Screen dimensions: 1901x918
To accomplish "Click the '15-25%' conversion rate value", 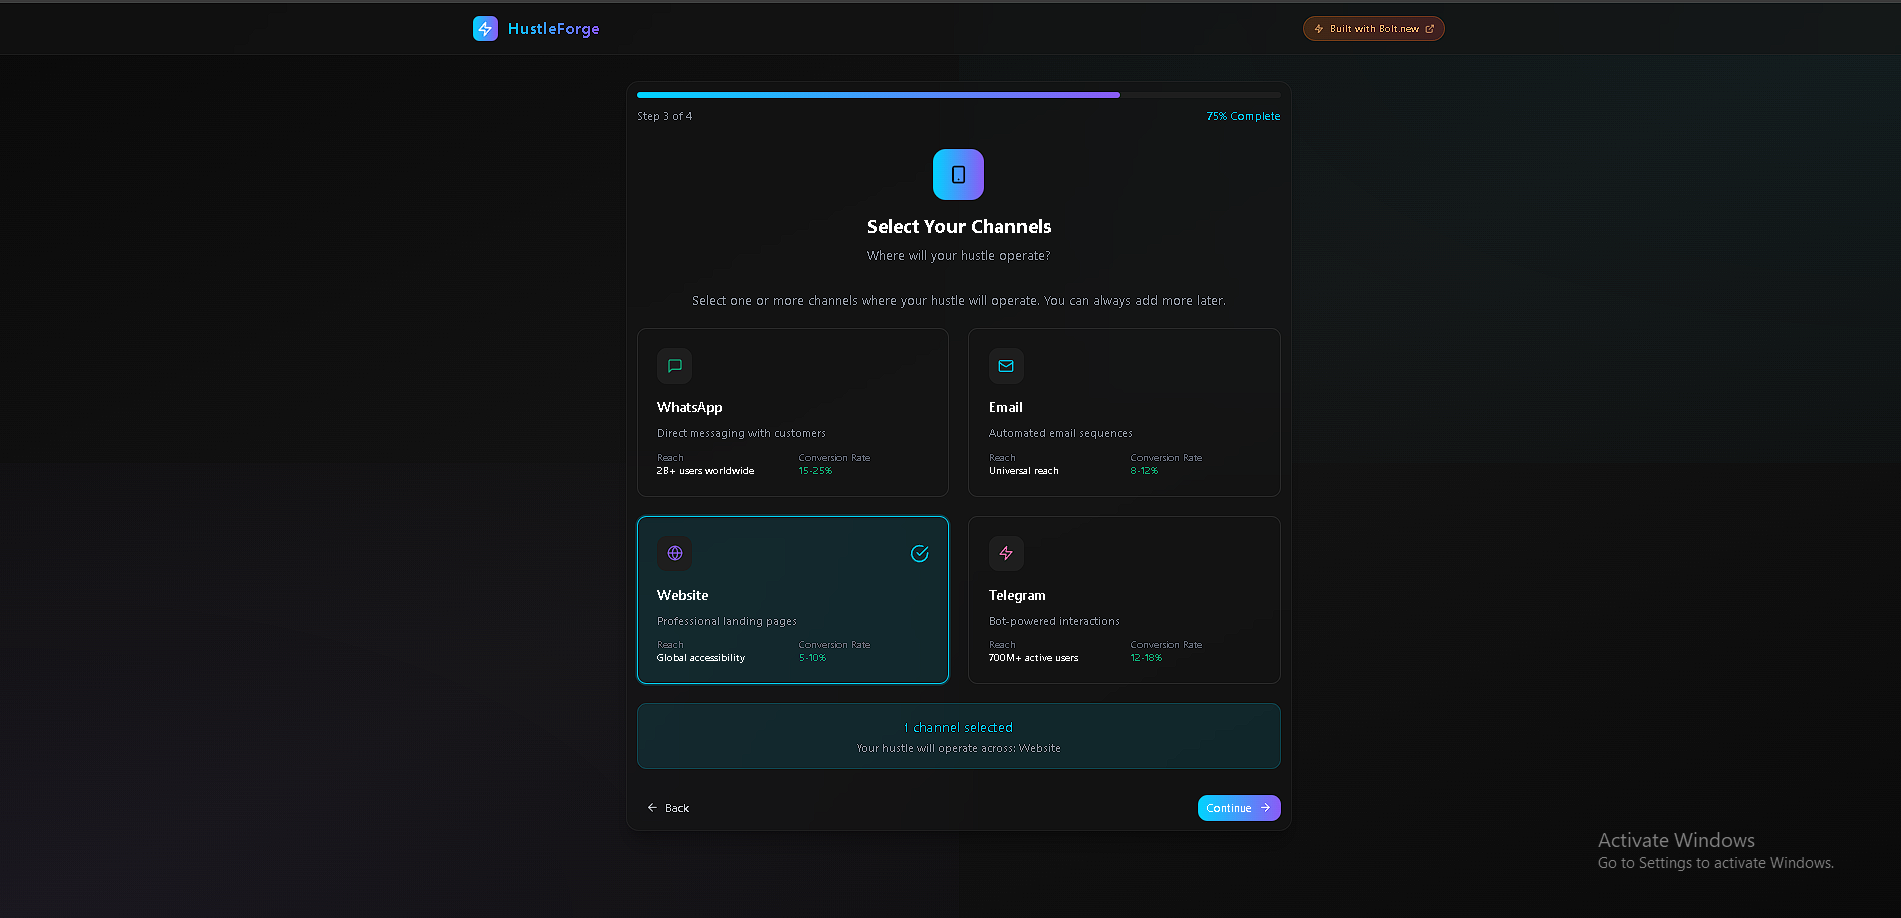I will (x=815, y=471).
